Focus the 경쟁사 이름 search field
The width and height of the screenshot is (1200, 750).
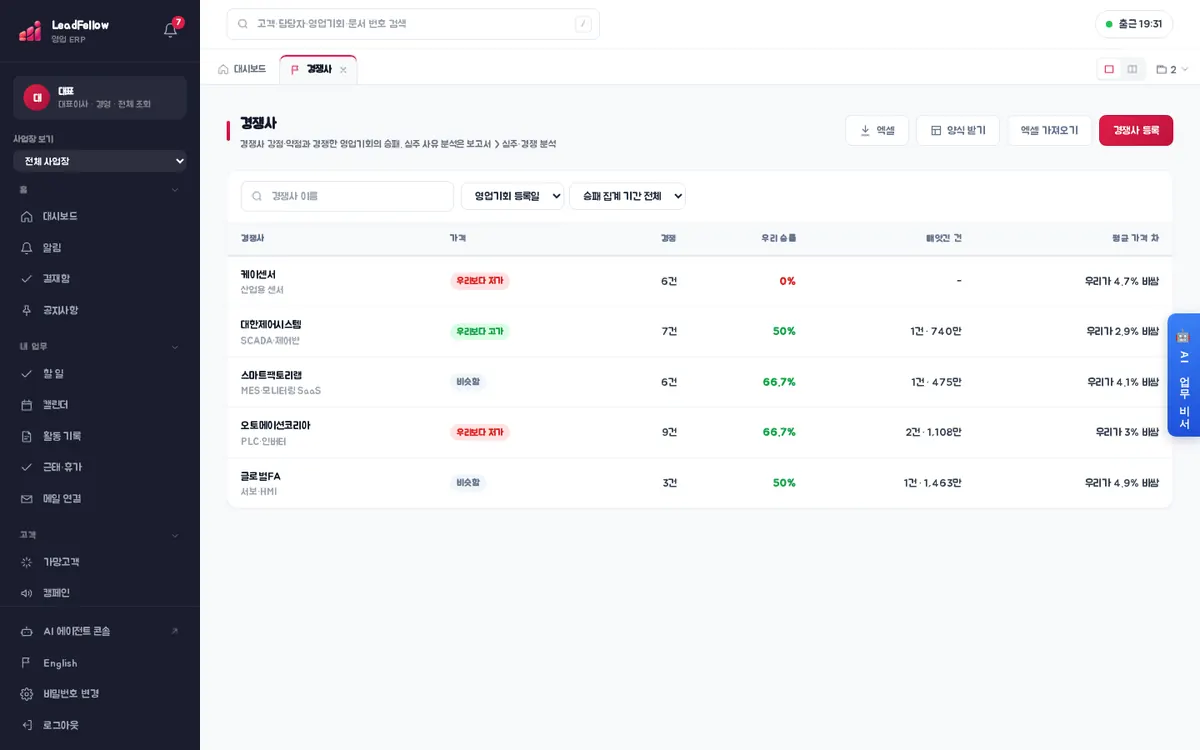click(347, 196)
